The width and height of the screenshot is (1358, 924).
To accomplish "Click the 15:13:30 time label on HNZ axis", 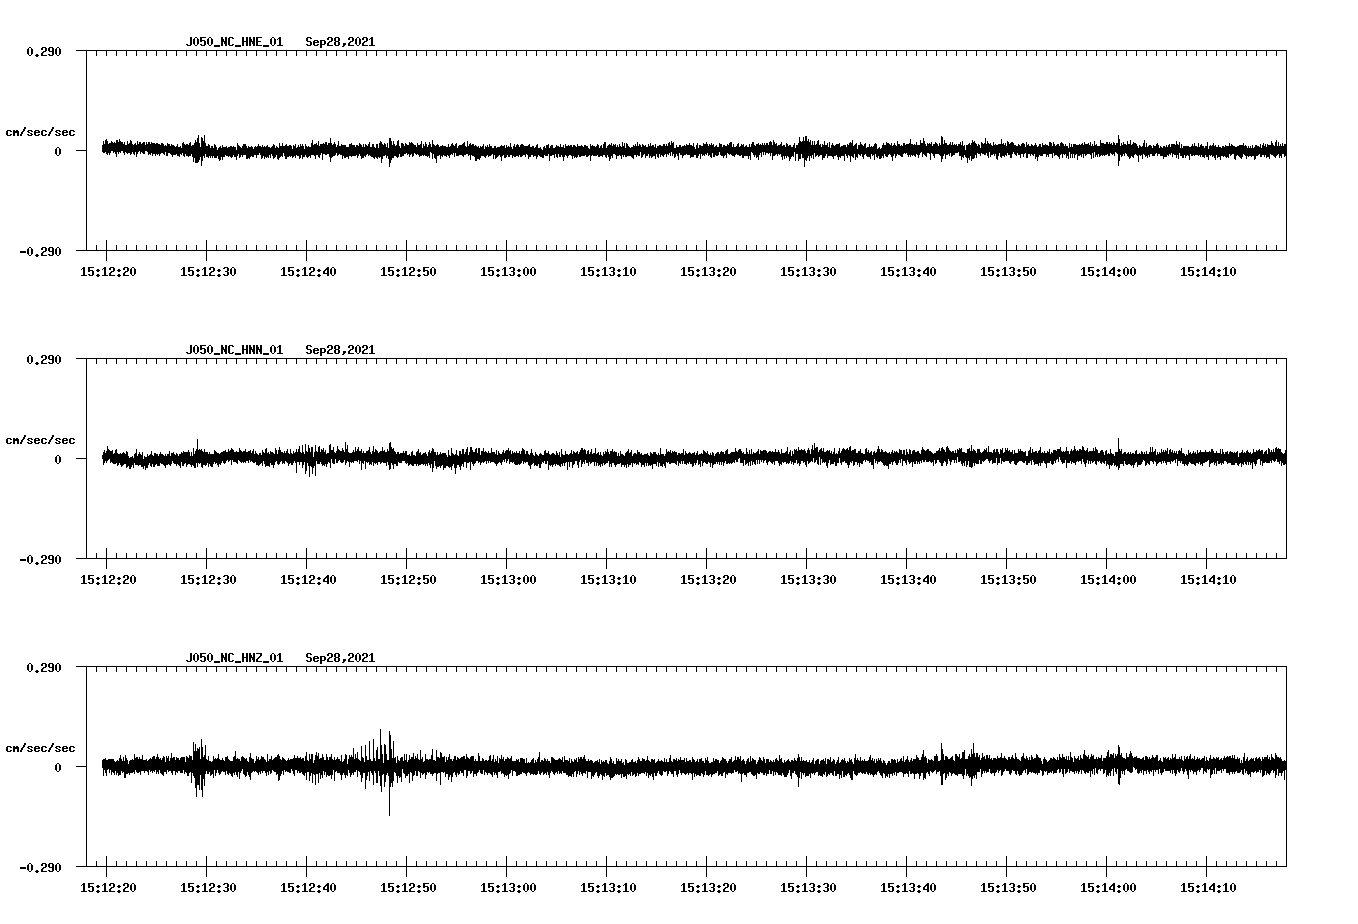I will (808, 888).
